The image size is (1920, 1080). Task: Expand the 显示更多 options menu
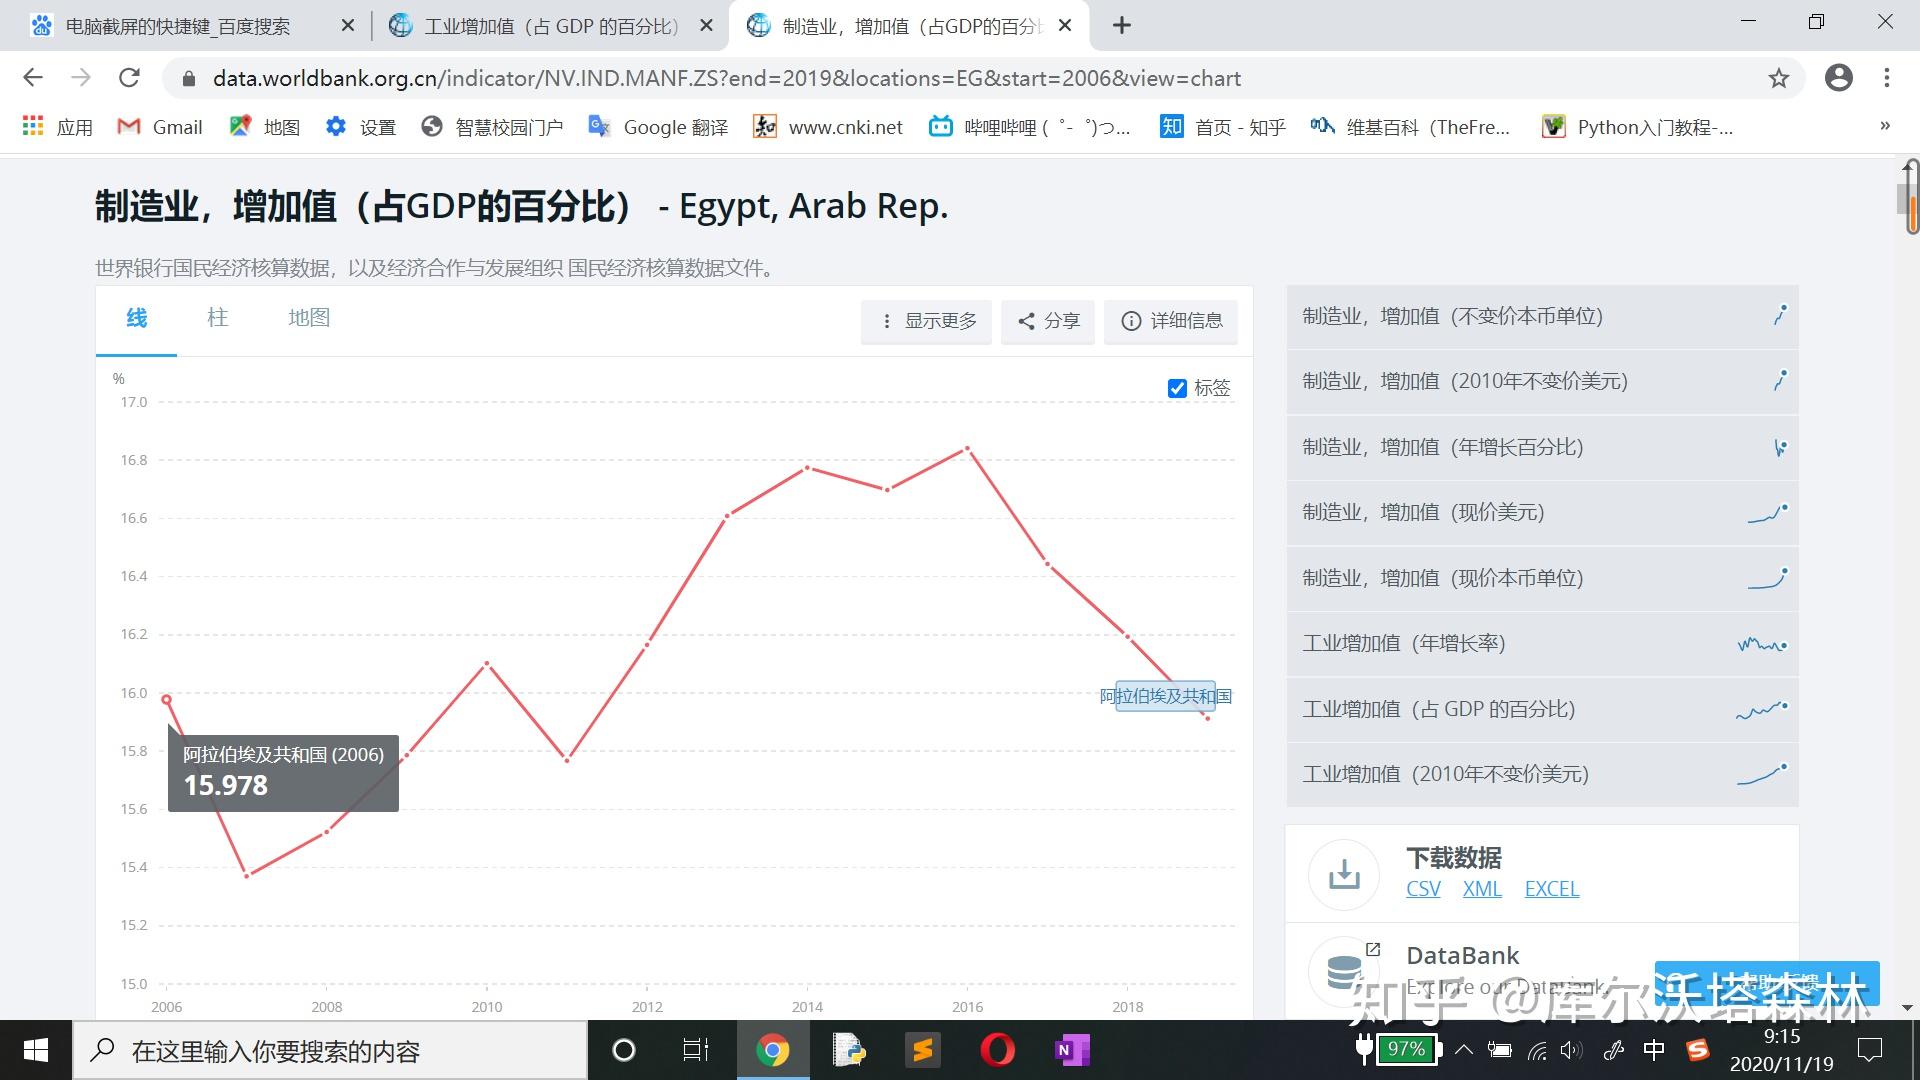[x=926, y=321]
